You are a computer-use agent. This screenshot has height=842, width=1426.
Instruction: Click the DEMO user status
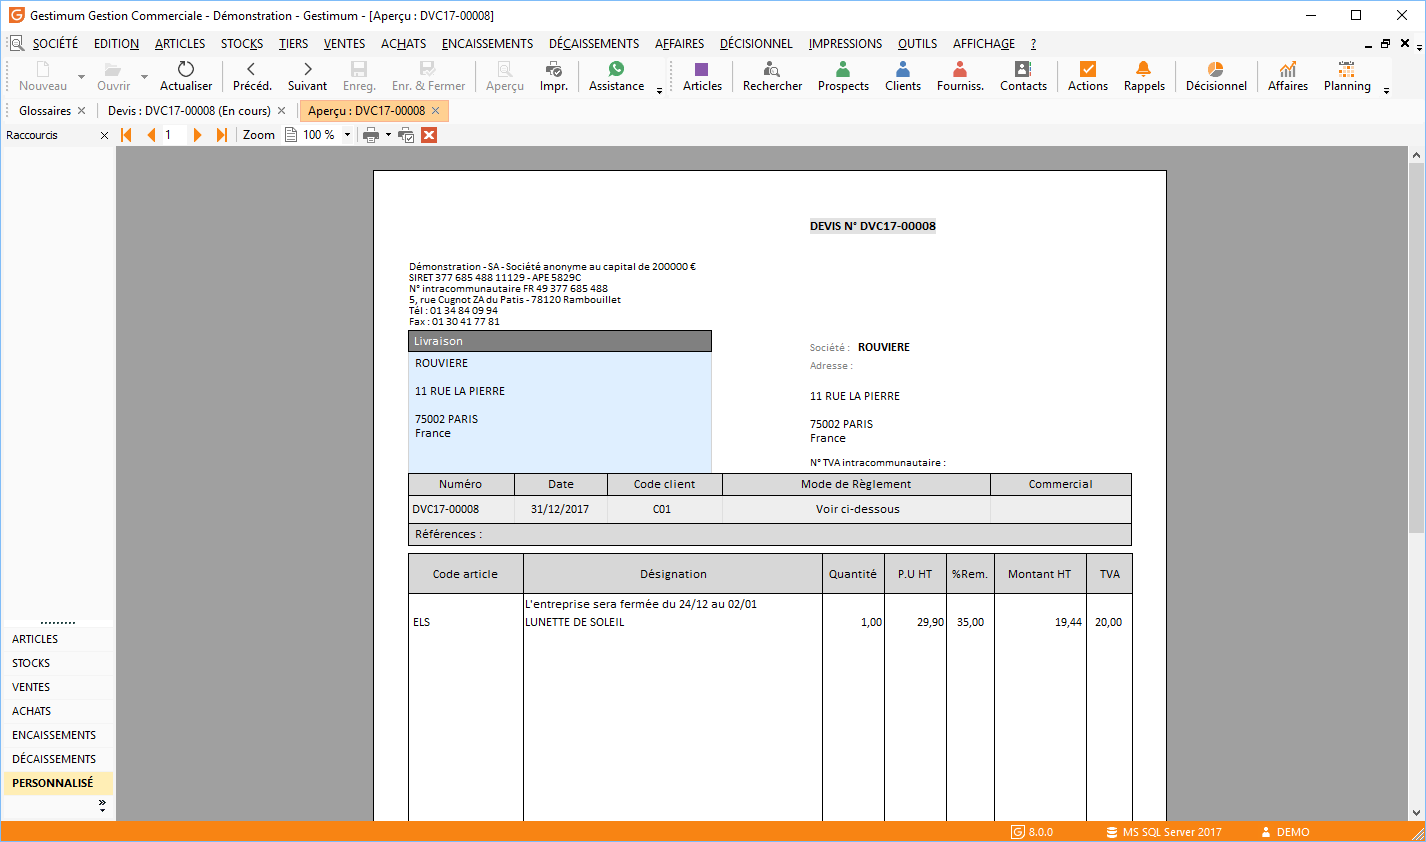(x=1285, y=832)
